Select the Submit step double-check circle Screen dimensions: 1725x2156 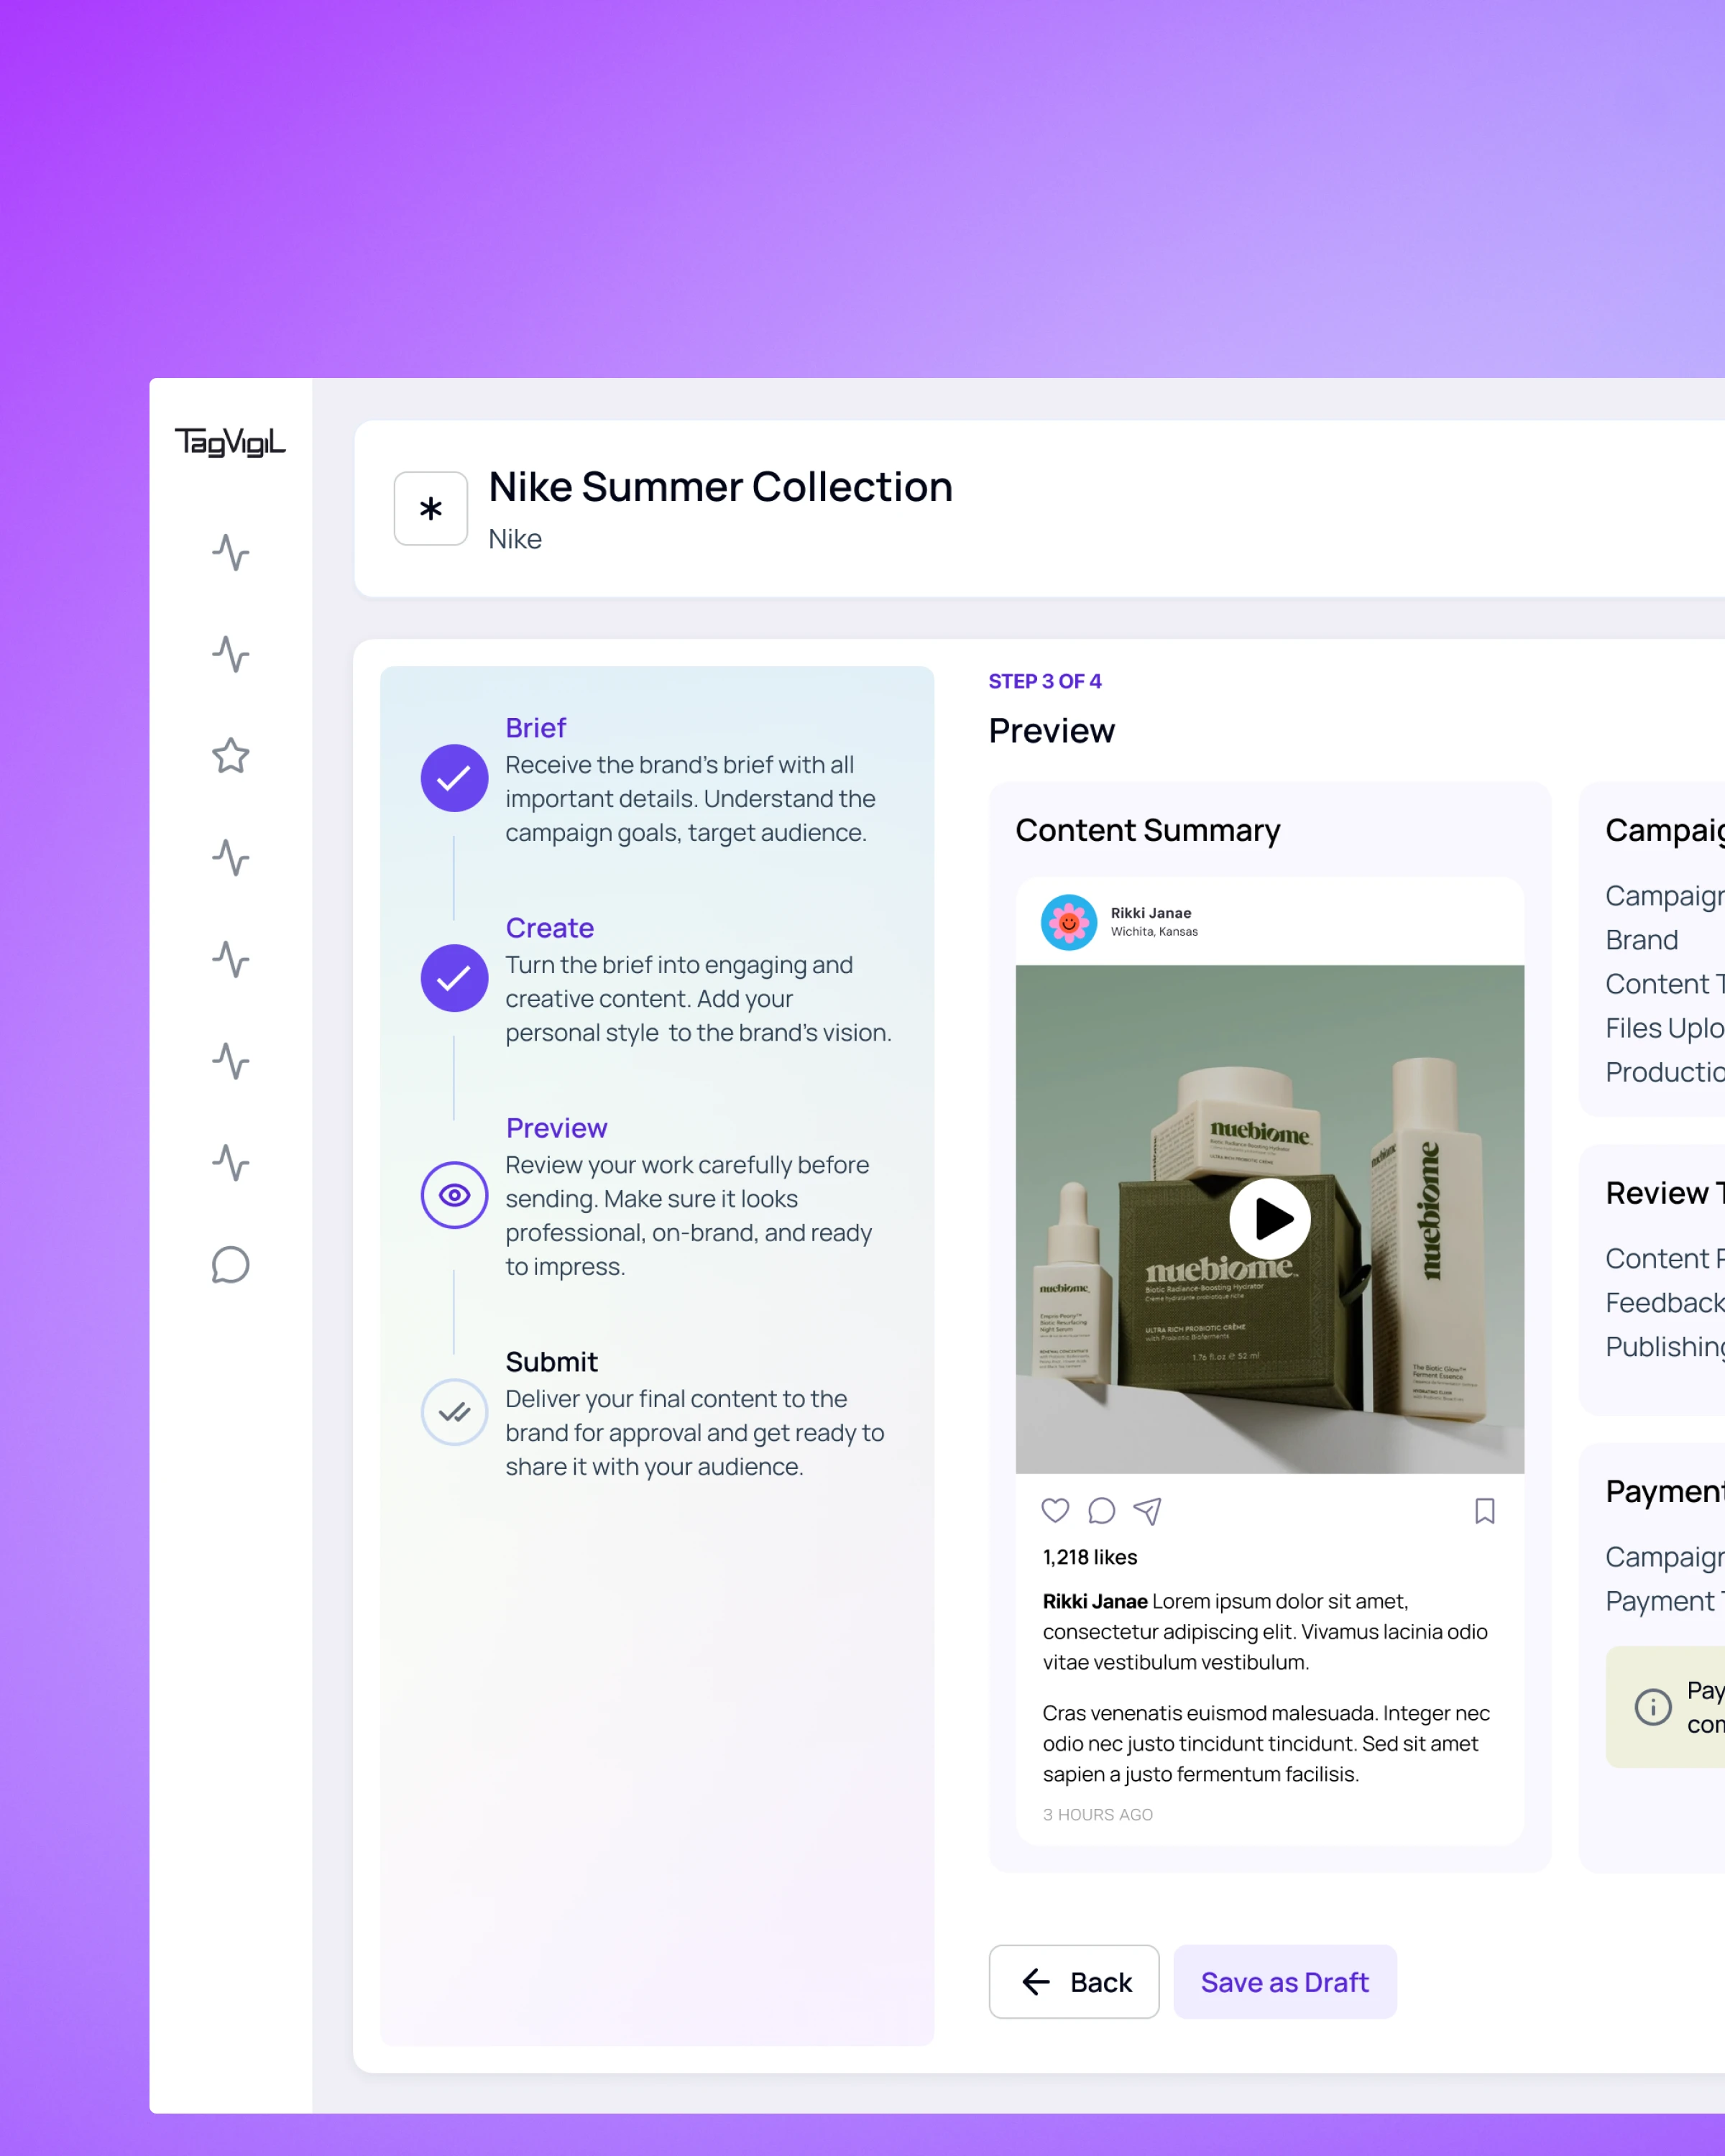(454, 1412)
